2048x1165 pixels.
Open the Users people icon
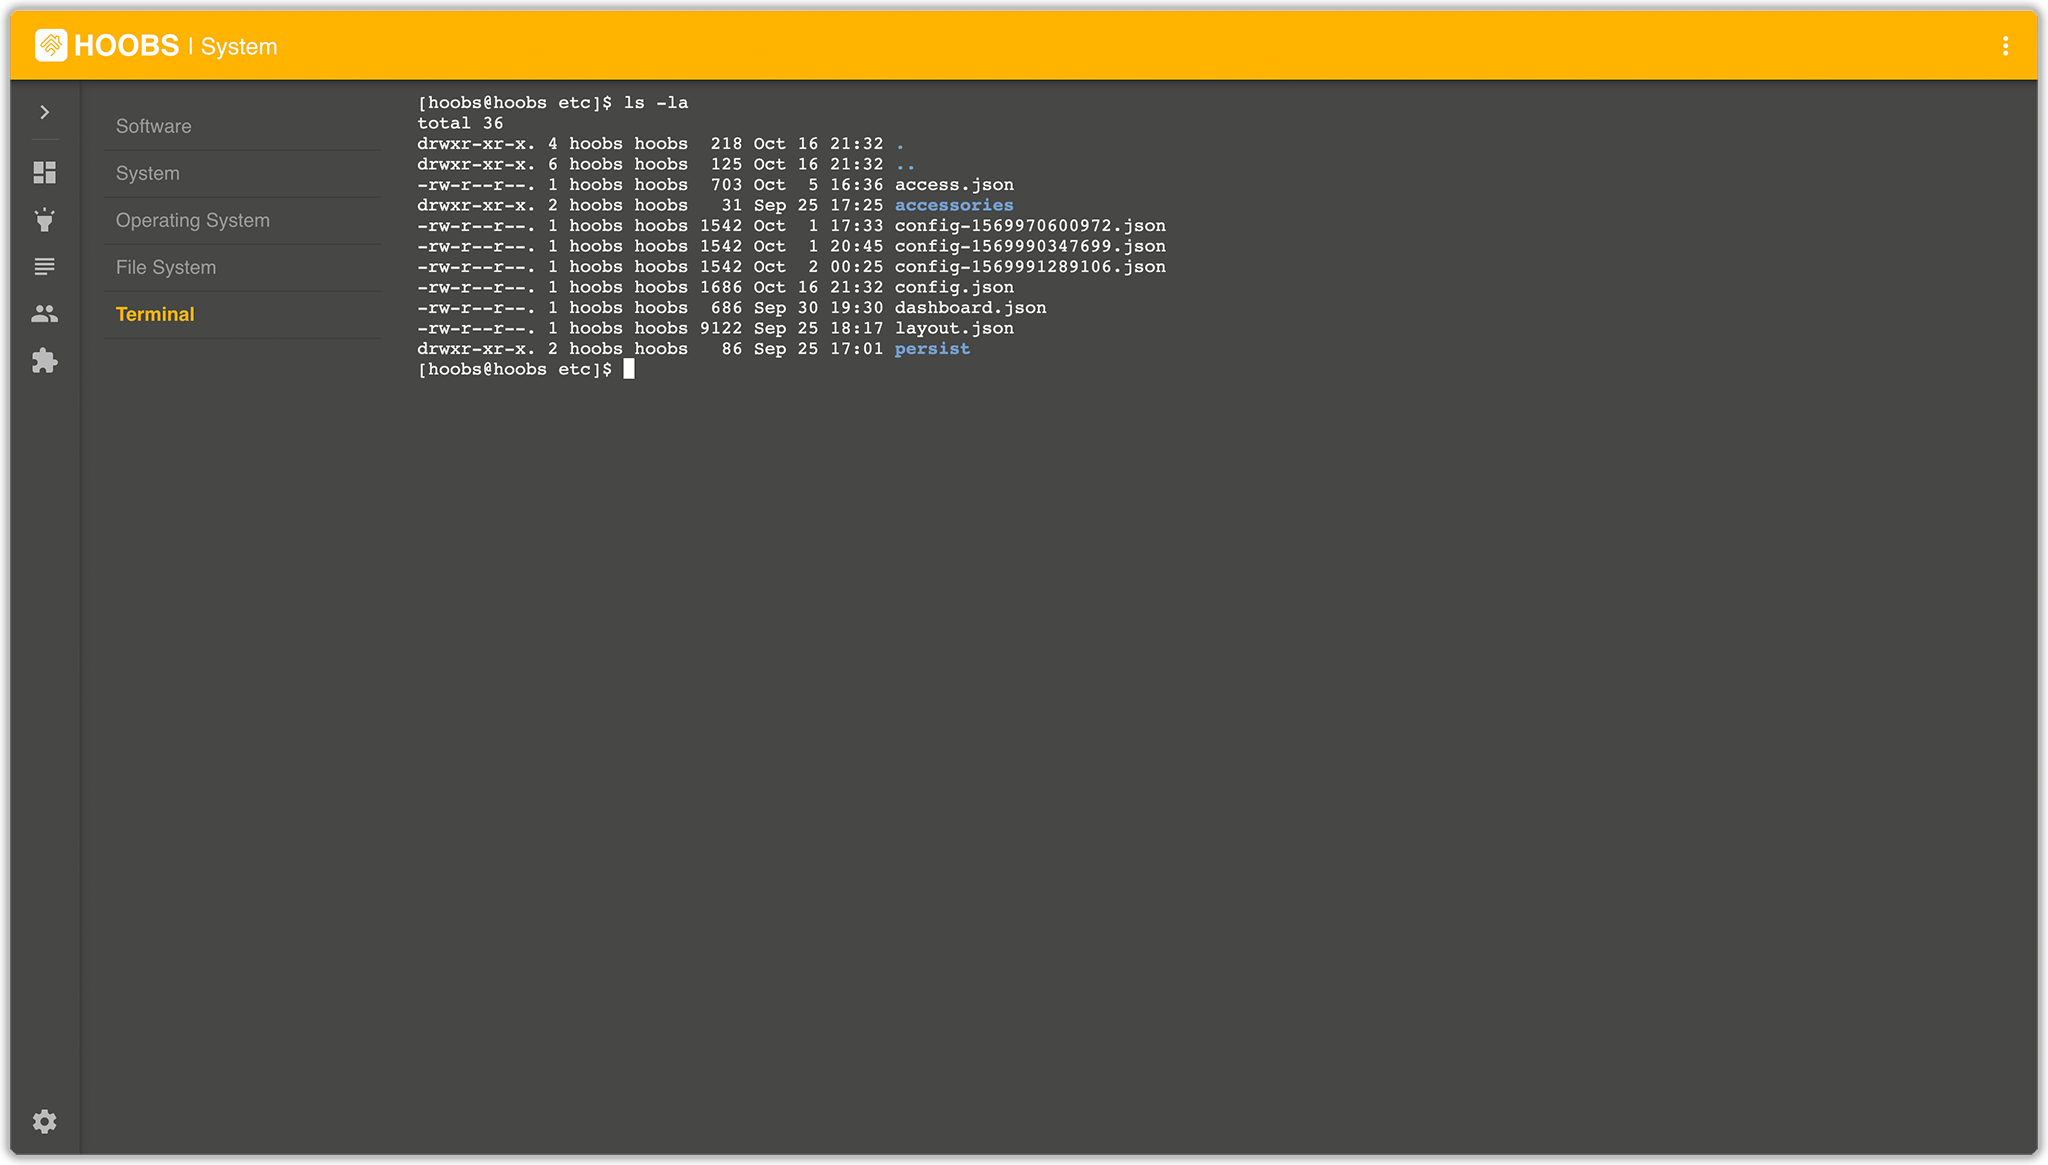click(45, 314)
